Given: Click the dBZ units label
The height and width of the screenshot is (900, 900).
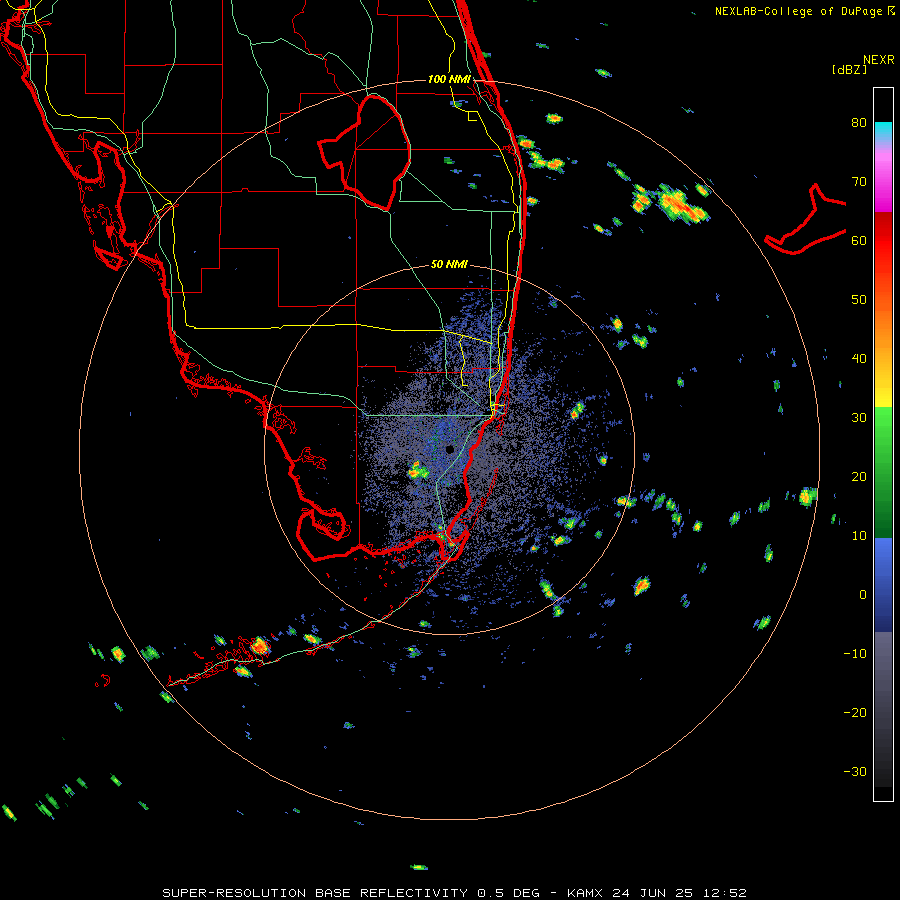Looking at the screenshot, I should point(849,70).
